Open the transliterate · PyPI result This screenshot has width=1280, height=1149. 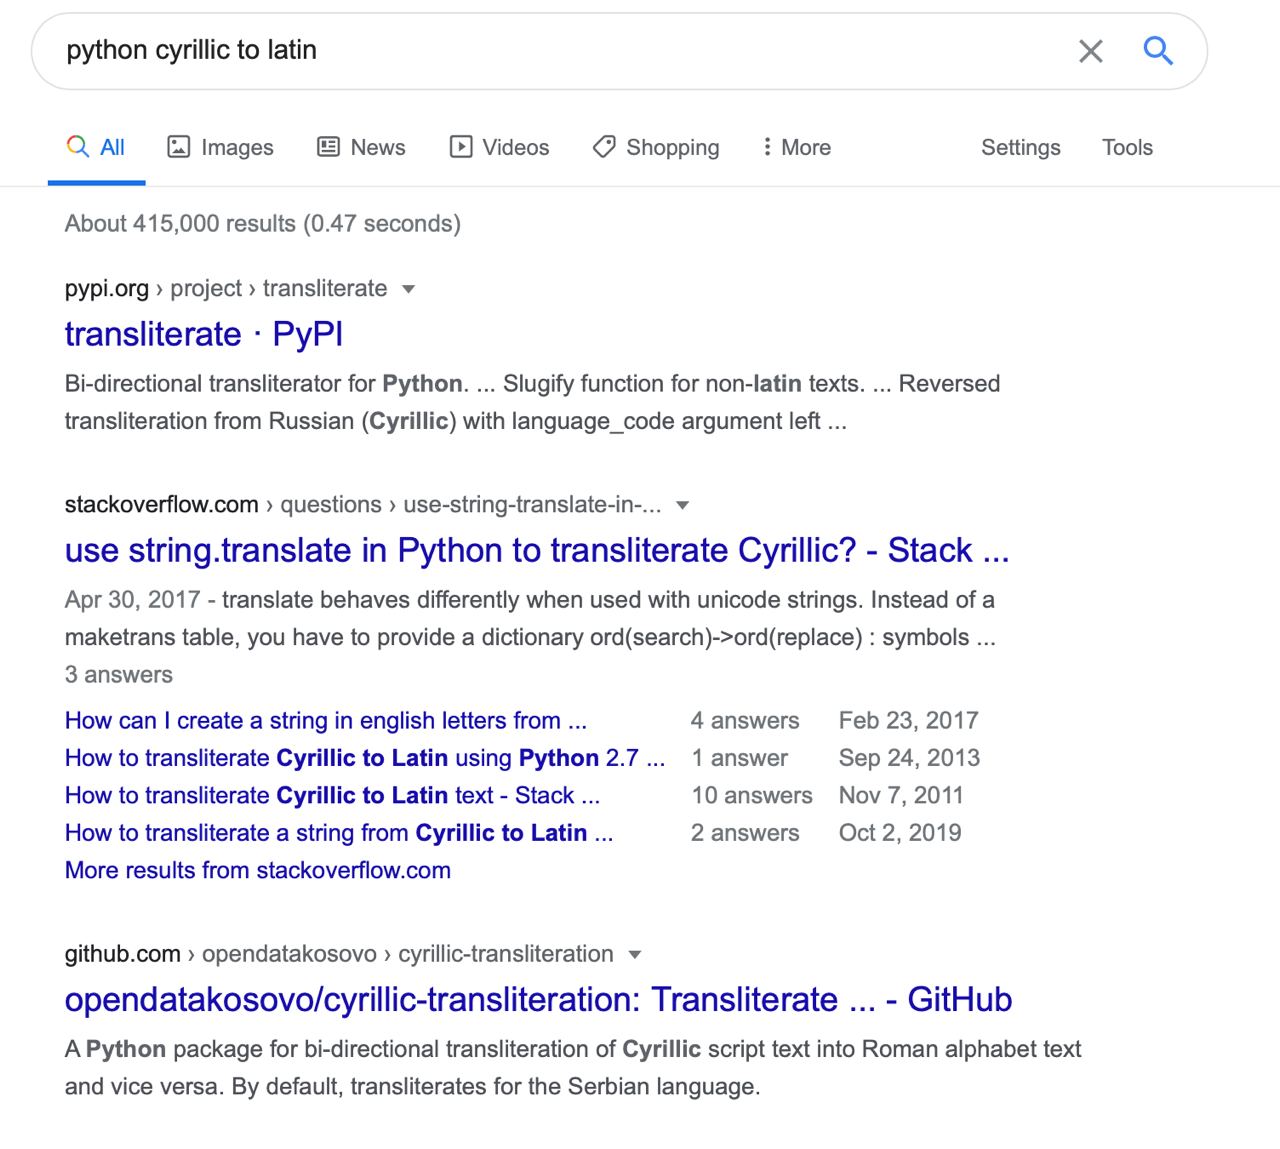click(x=204, y=334)
